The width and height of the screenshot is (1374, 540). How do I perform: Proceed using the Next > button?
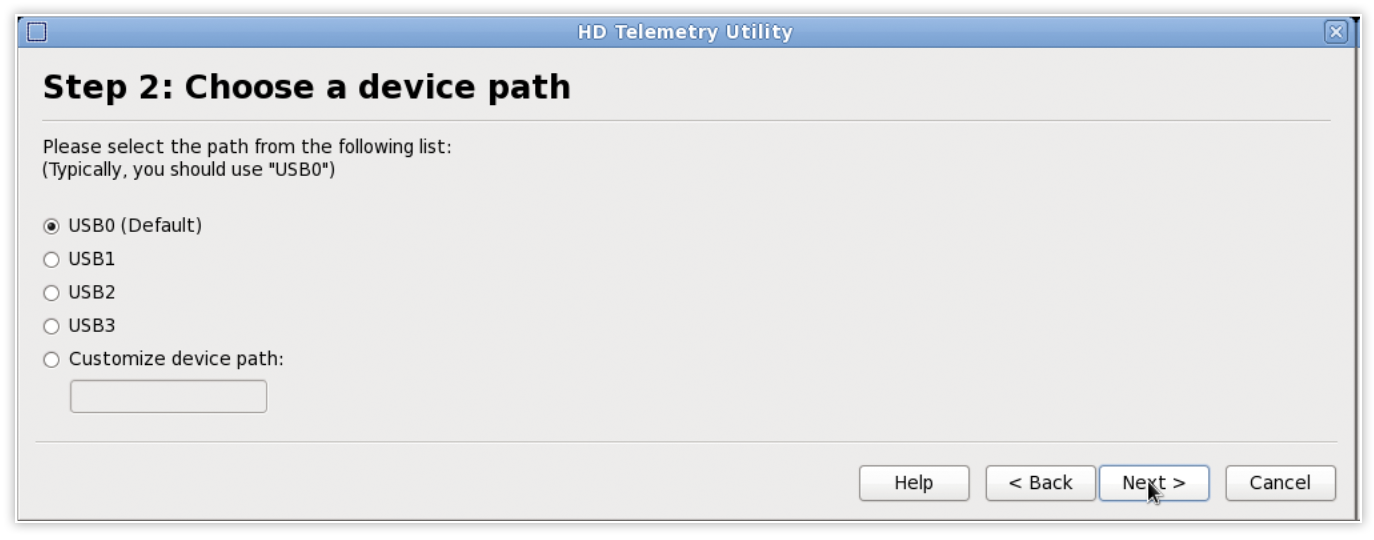[x=1154, y=483]
